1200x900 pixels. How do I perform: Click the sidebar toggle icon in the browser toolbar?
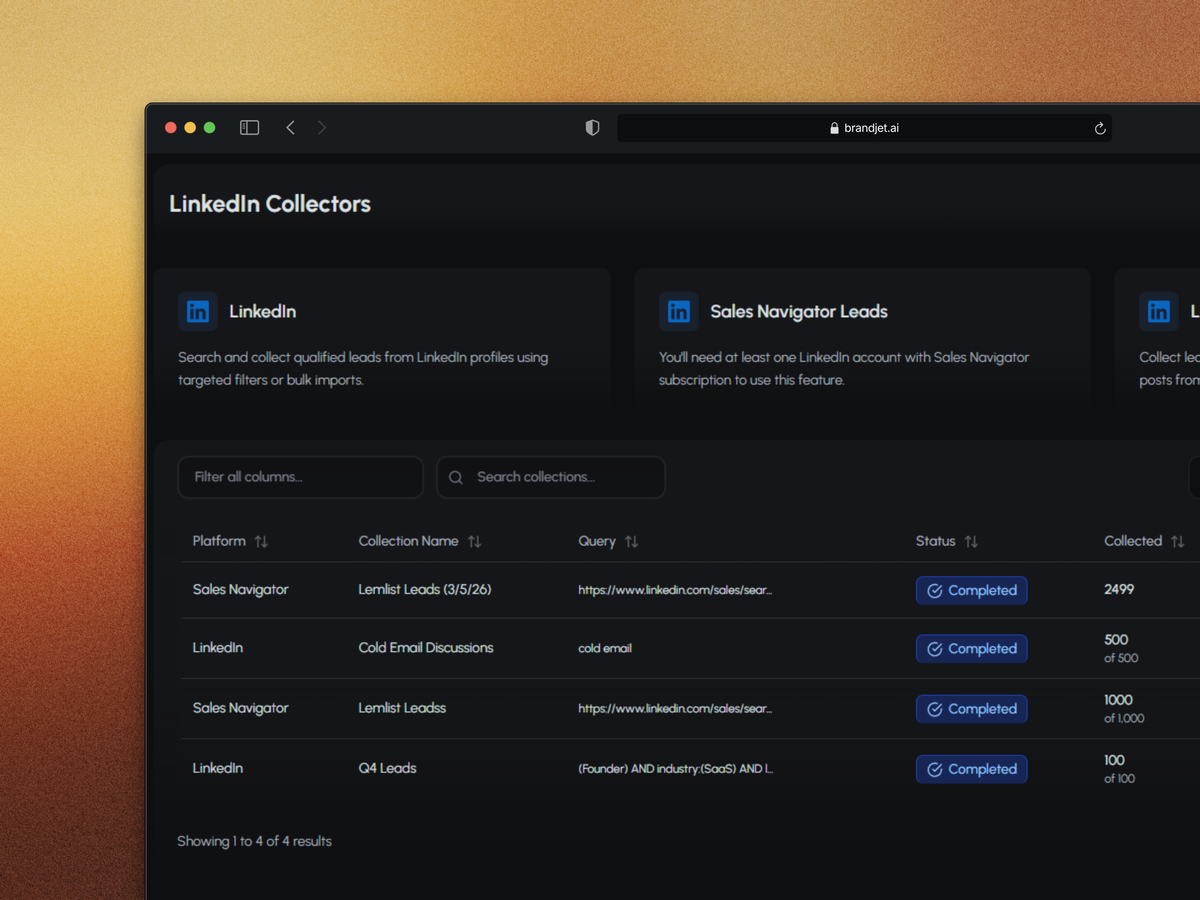pyautogui.click(x=249, y=127)
